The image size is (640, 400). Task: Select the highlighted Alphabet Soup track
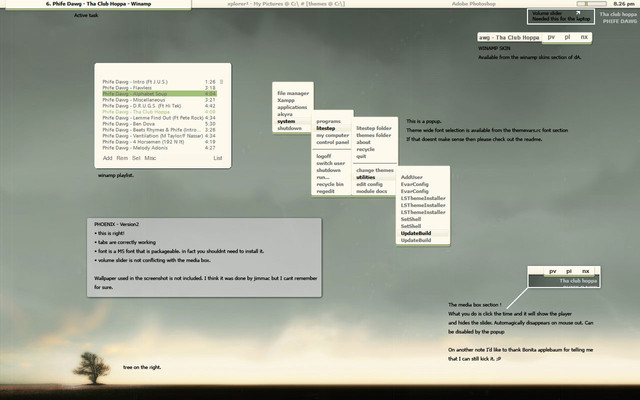tap(159, 94)
